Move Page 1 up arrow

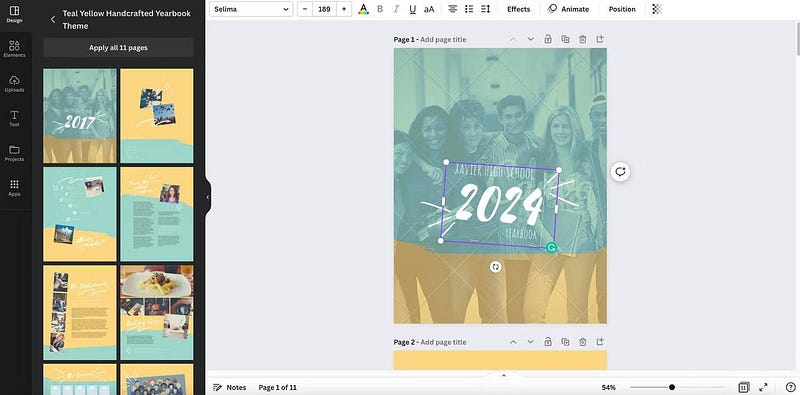513,39
